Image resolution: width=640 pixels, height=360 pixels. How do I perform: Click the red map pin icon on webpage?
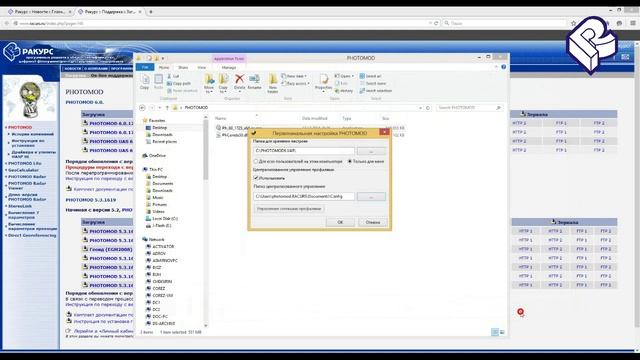tap(520, 312)
